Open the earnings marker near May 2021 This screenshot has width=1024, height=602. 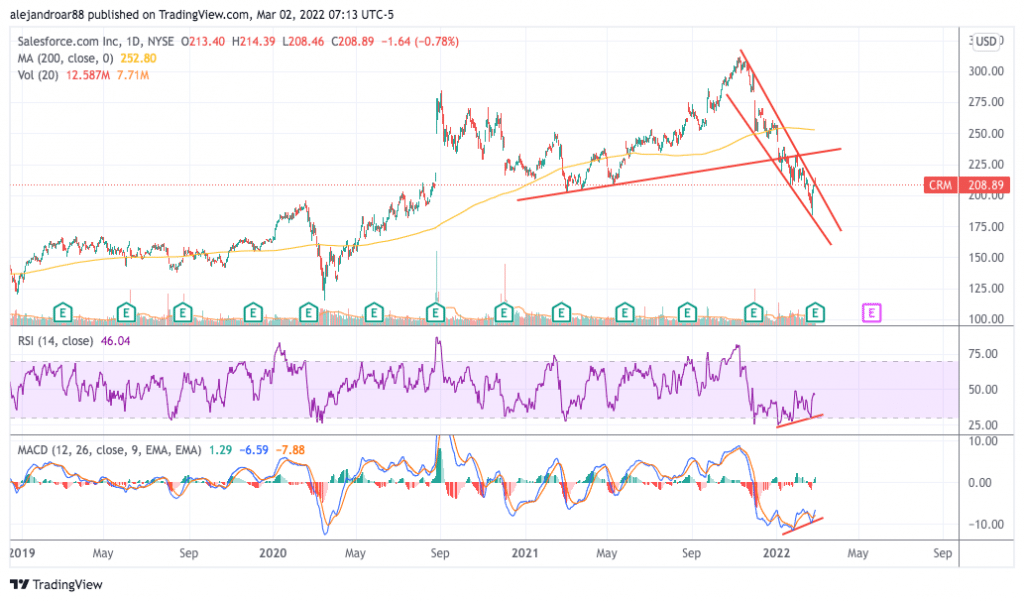tap(624, 313)
